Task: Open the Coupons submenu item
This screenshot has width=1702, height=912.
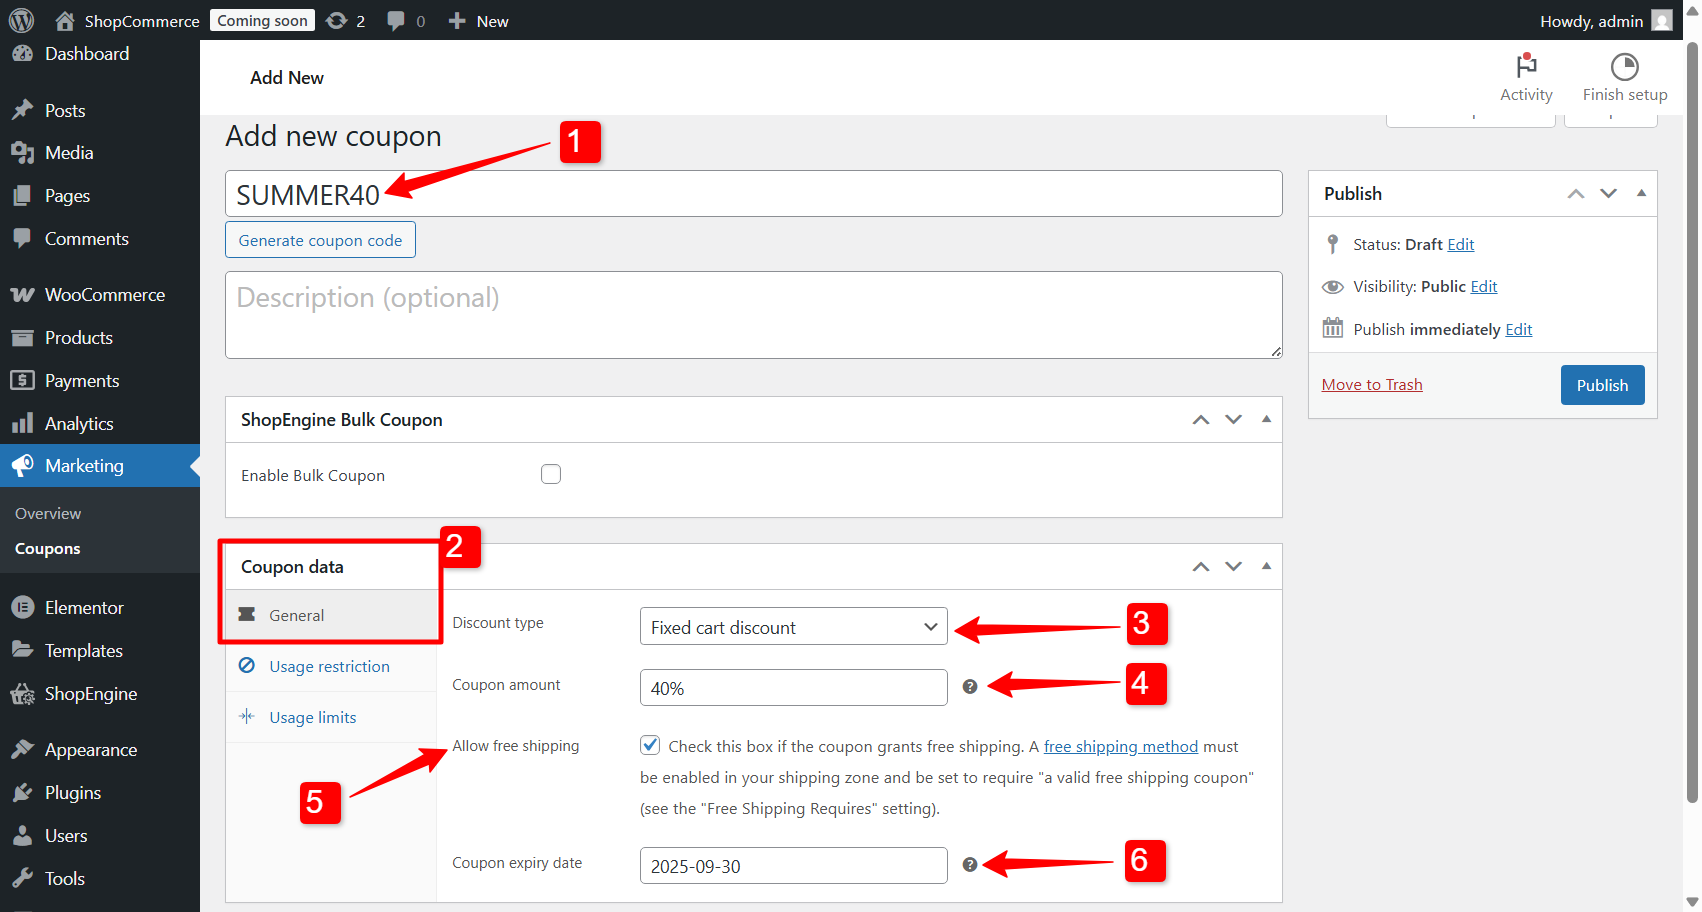Action: pyautogui.click(x=48, y=549)
